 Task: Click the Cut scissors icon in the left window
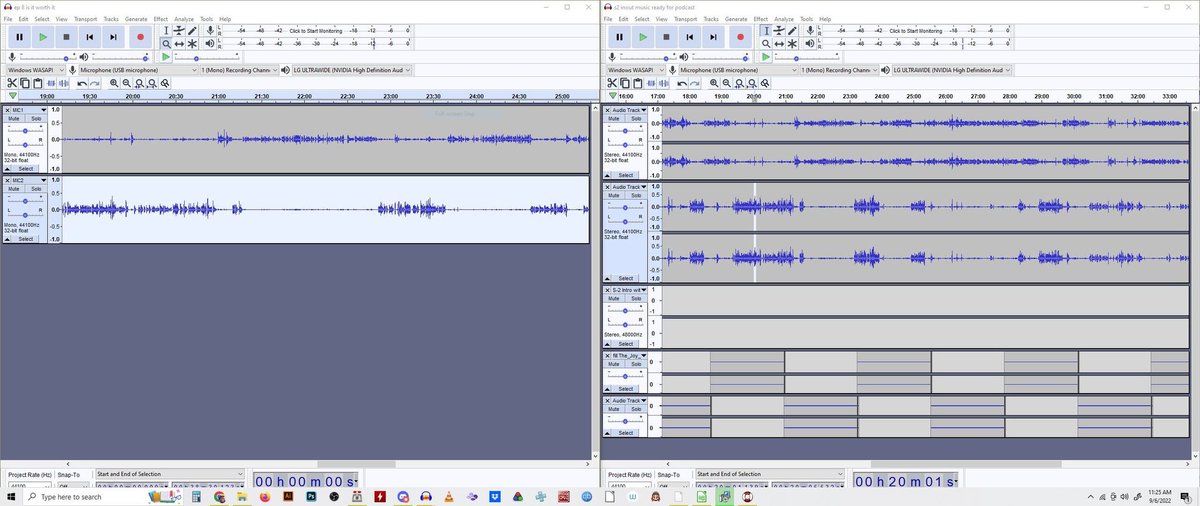(11, 83)
